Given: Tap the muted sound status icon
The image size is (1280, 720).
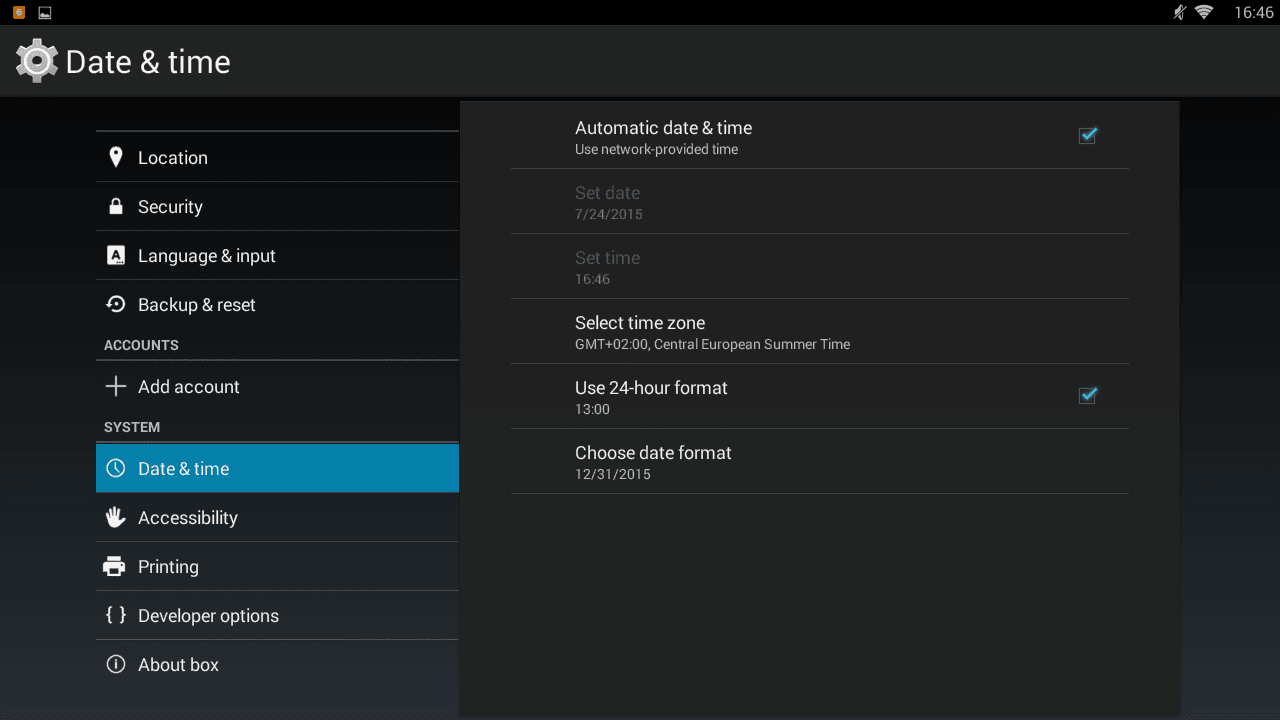Looking at the screenshot, I should (x=1179, y=12).
